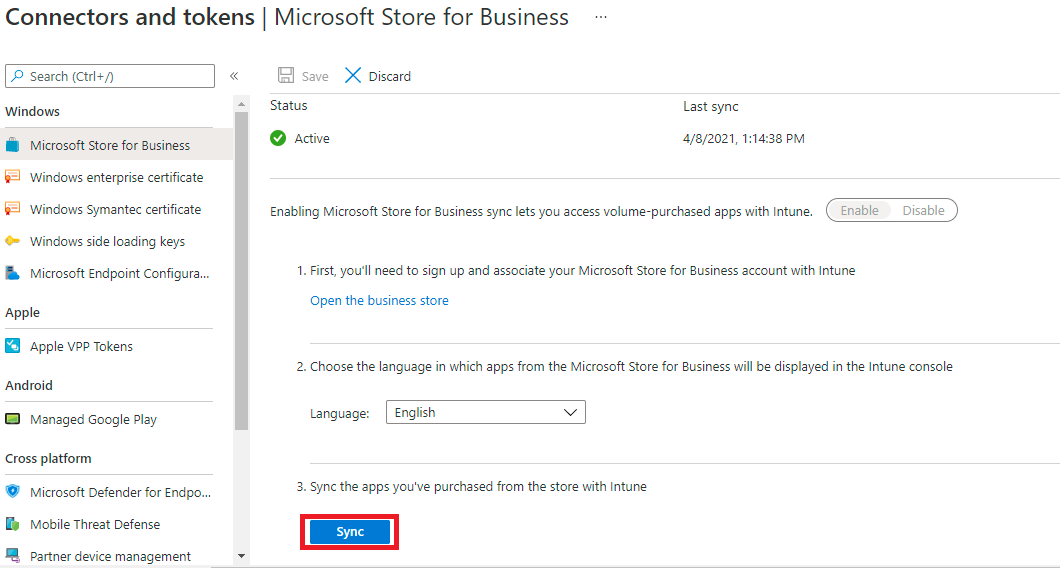This screenshot has height=568, width=1060.
Task: Click the Windows Symantec certificate icon
Action: (x=12, y=209)
